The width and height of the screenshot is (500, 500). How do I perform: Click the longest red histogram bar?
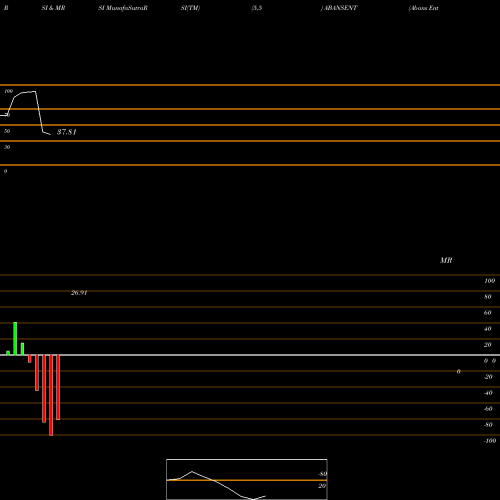(x=51, y=395)
